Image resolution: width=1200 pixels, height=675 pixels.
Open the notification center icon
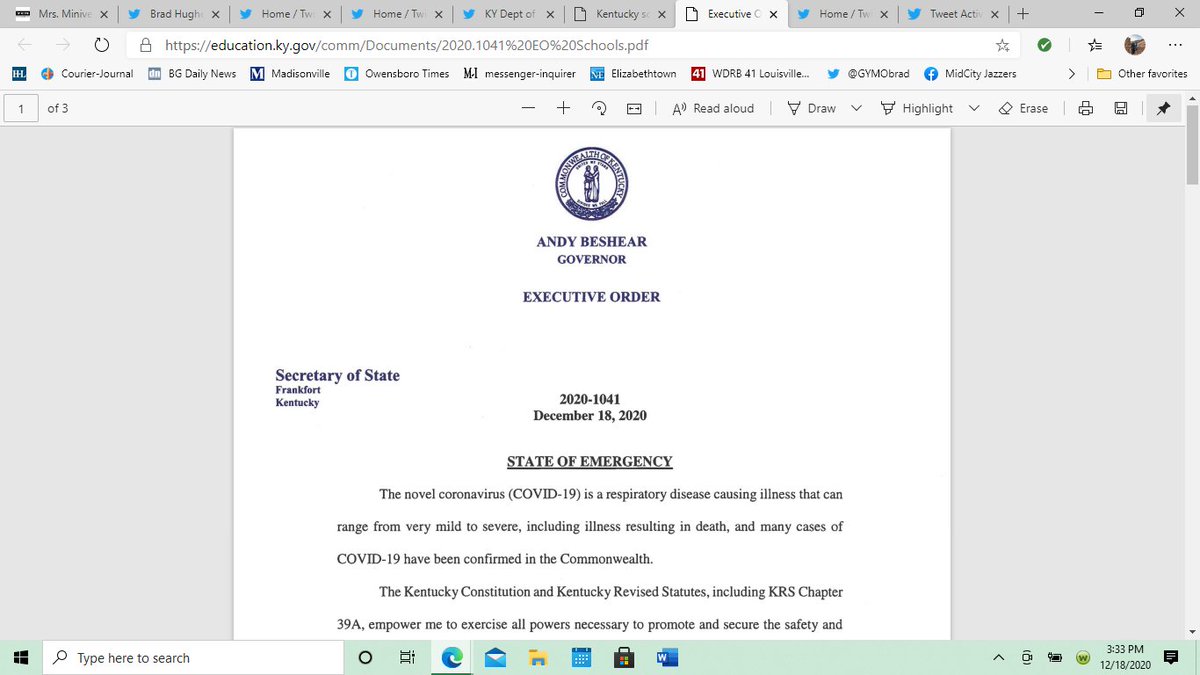[1172, 657]
